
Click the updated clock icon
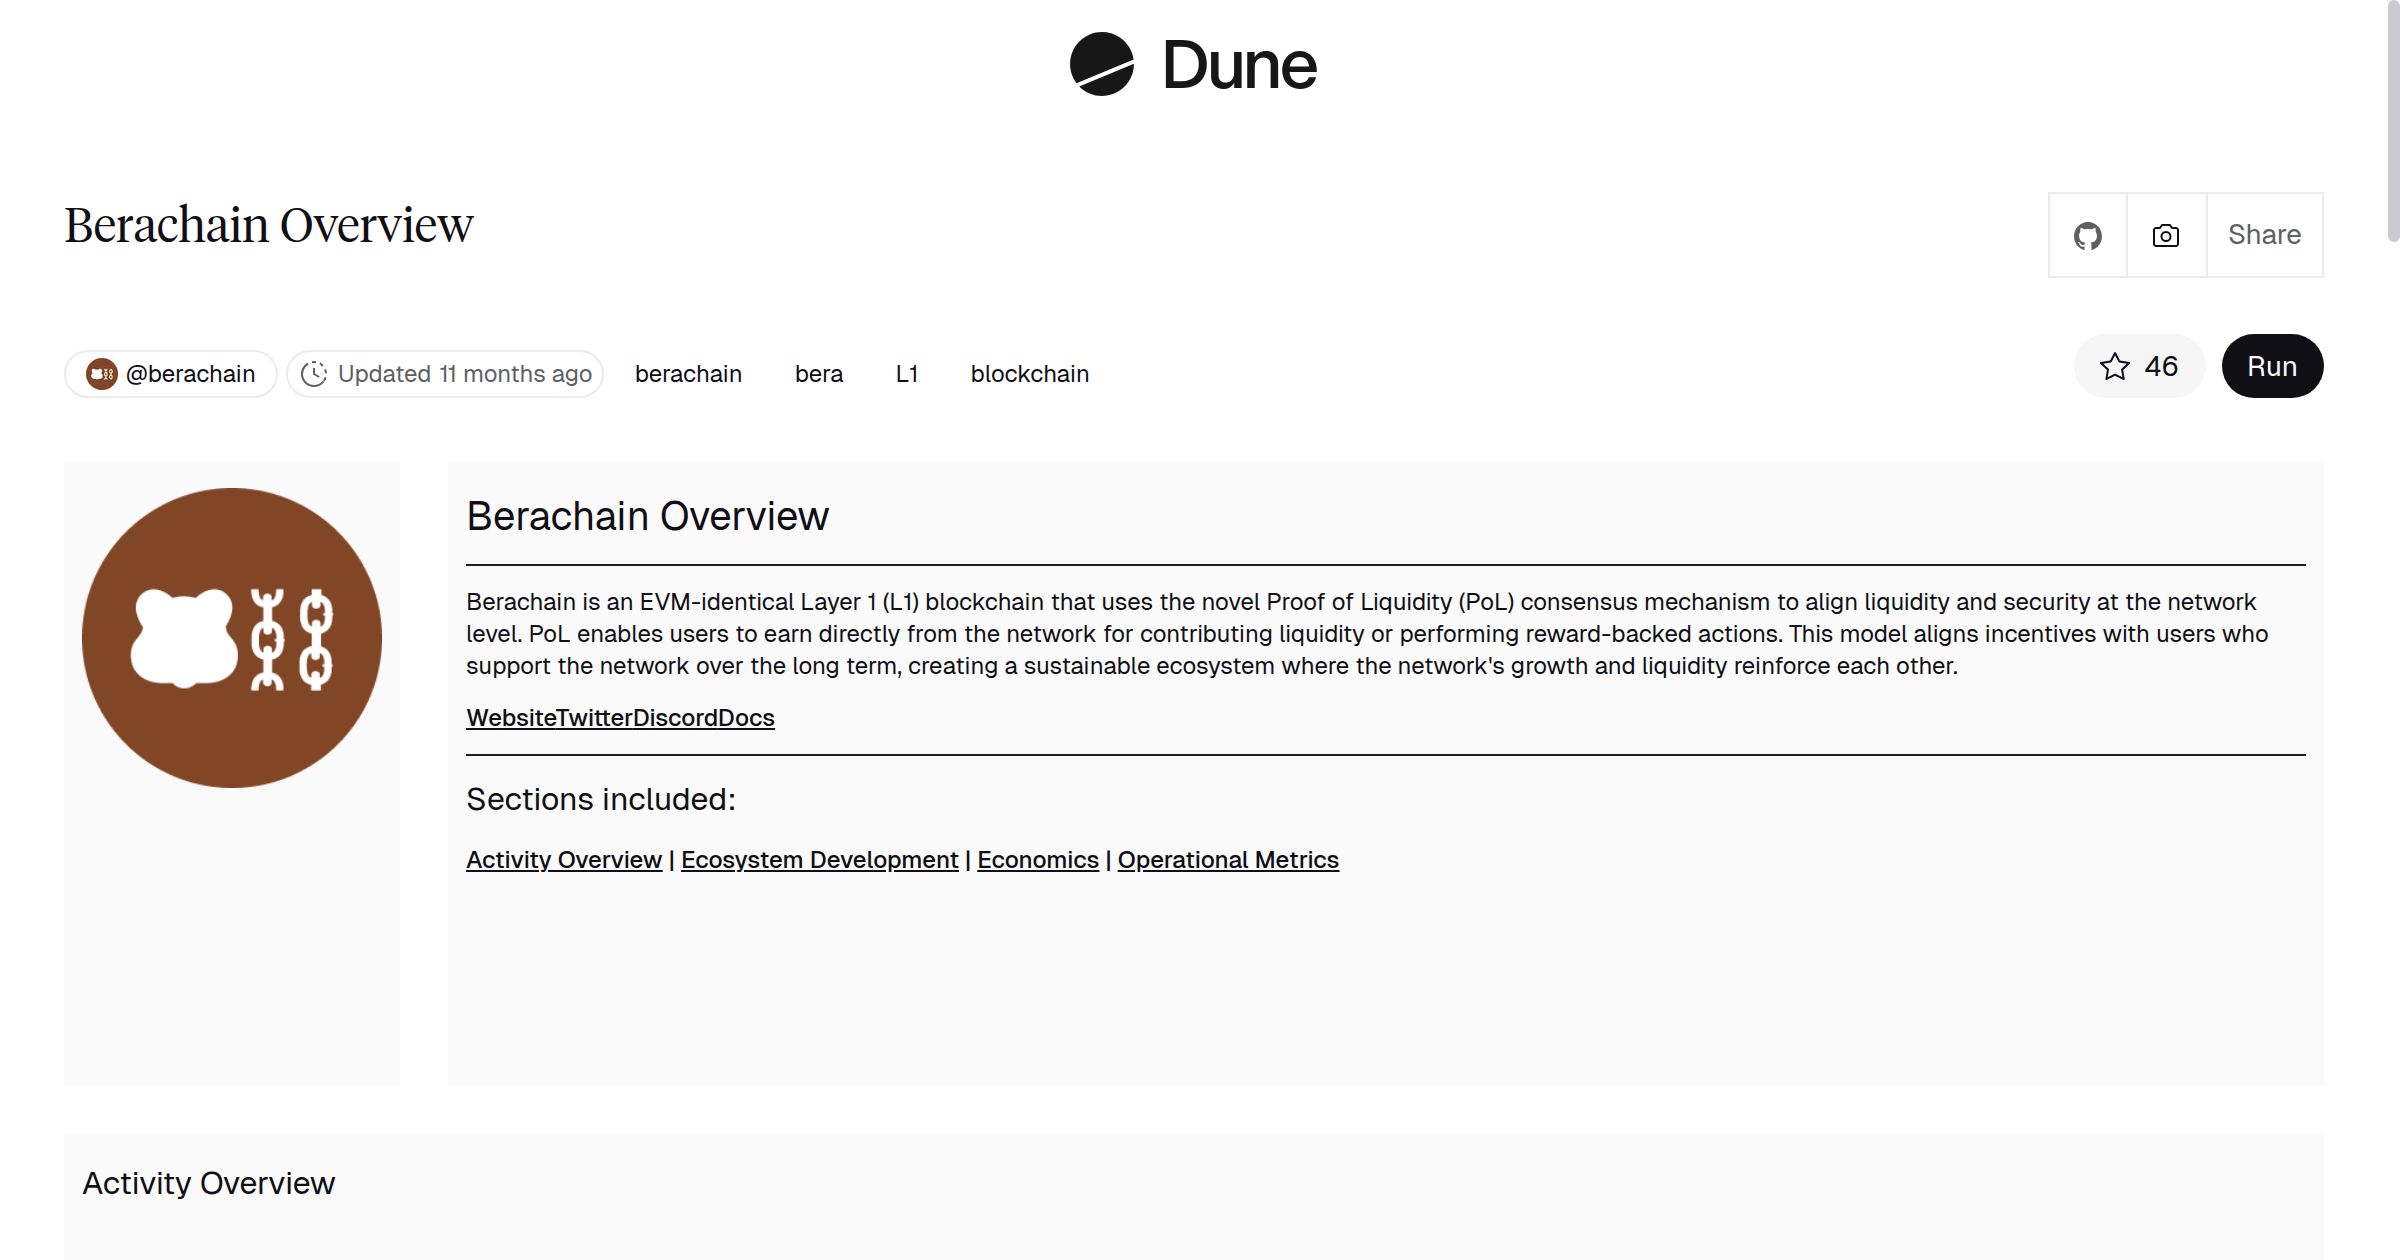(x=314, y=374)
